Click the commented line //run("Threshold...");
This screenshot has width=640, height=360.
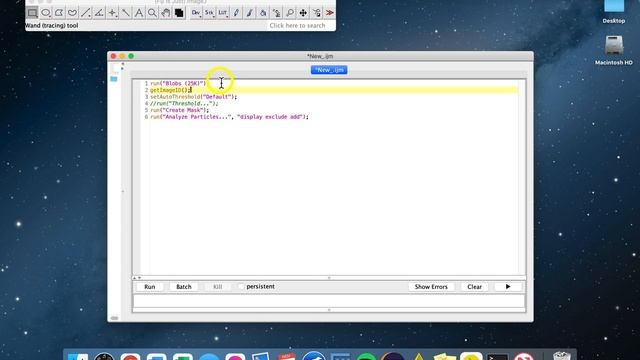click(x=184, y=103)
